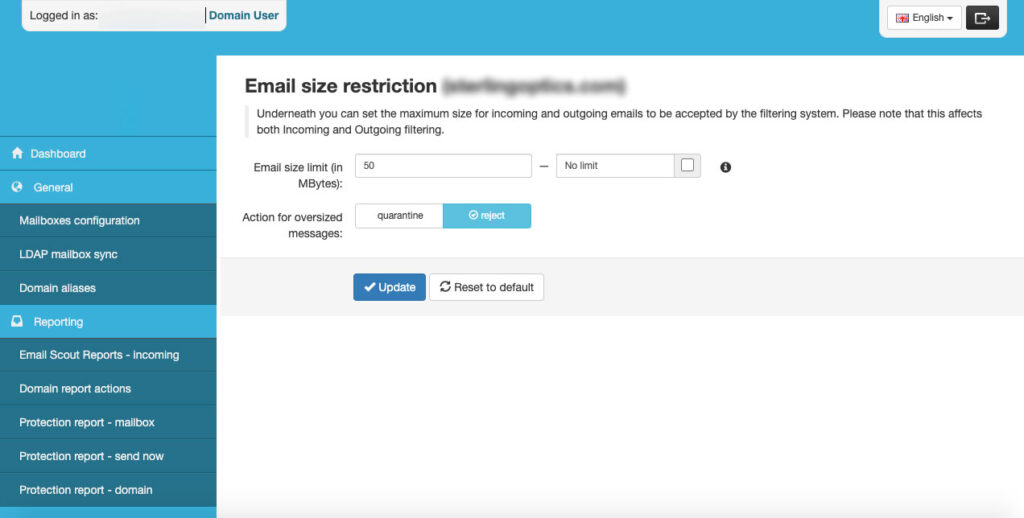Collapse the Reporting sidebar section
Image resolution: width=1024 pixels, height=518 pixels.
point(108,321)
